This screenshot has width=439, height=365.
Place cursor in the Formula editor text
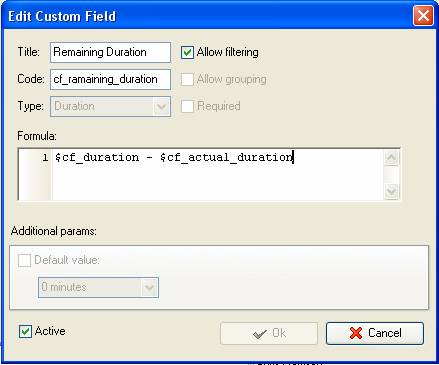coord(218,174)
